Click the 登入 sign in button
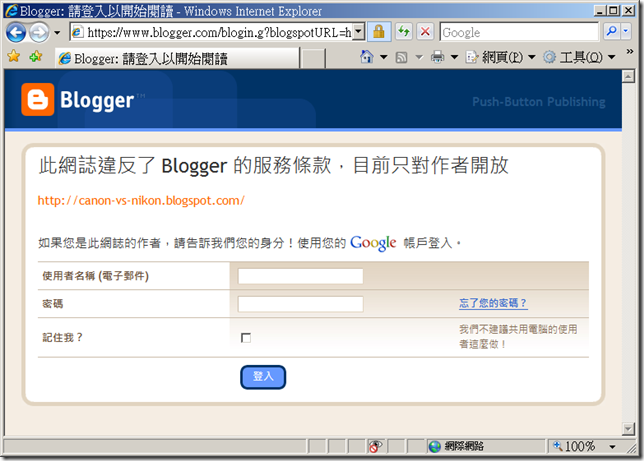 click(x=263, y=377)
